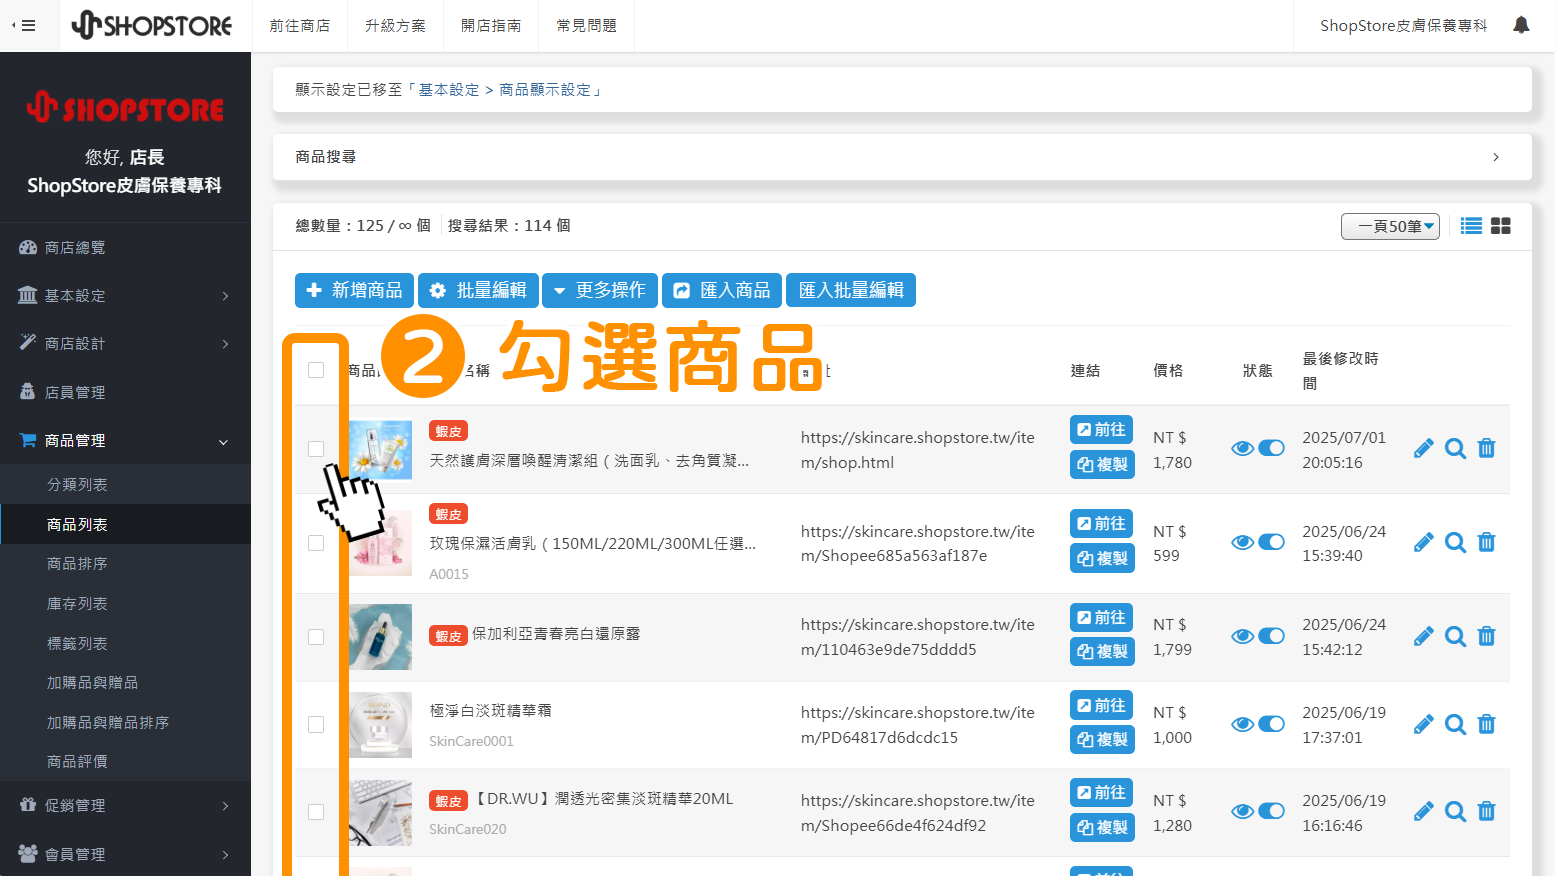The image size is (1557, 876).
Task: Delete 極淨白淡斑精華霜 with trash icon
Action: (x=1487, y=724)
